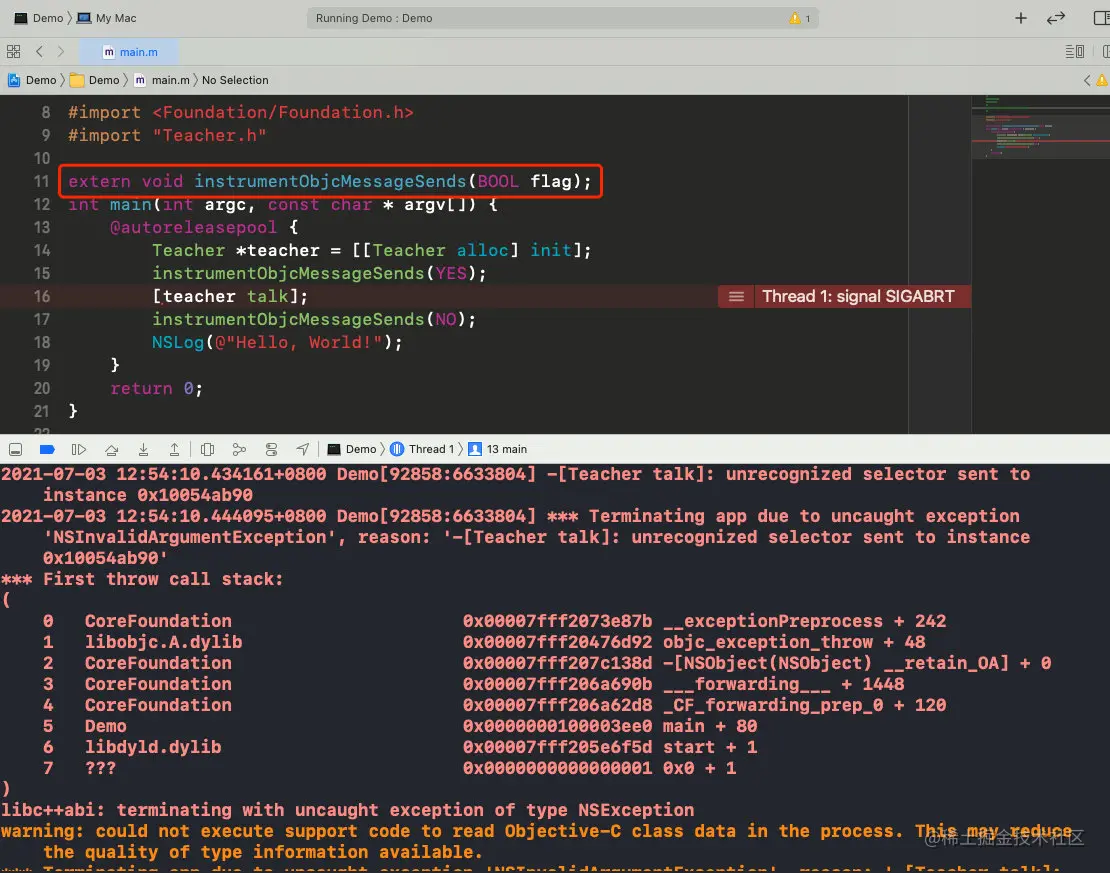Screen dimensions: 1110x873
Task: Expand the SIGABRT annotation lines icon
Action: click(736, 297)
